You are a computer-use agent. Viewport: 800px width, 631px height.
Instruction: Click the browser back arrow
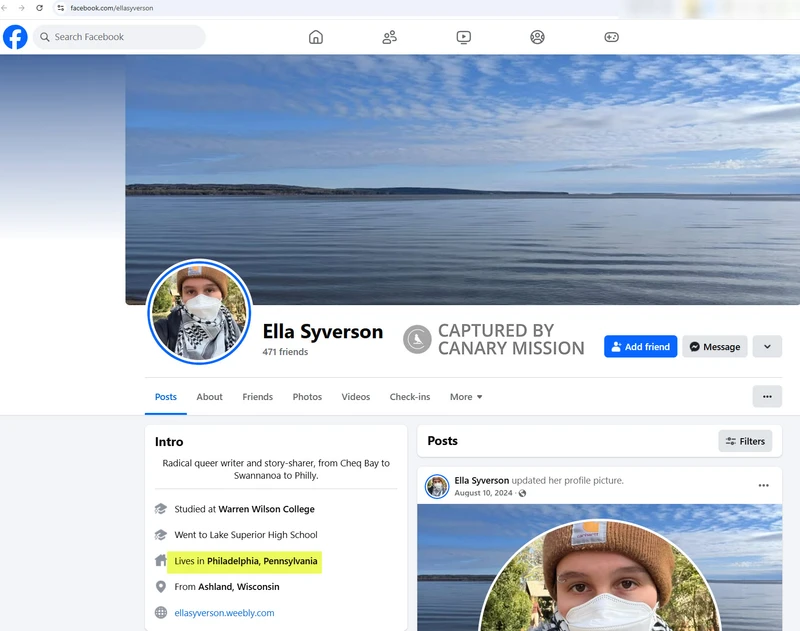coord(5,8)
